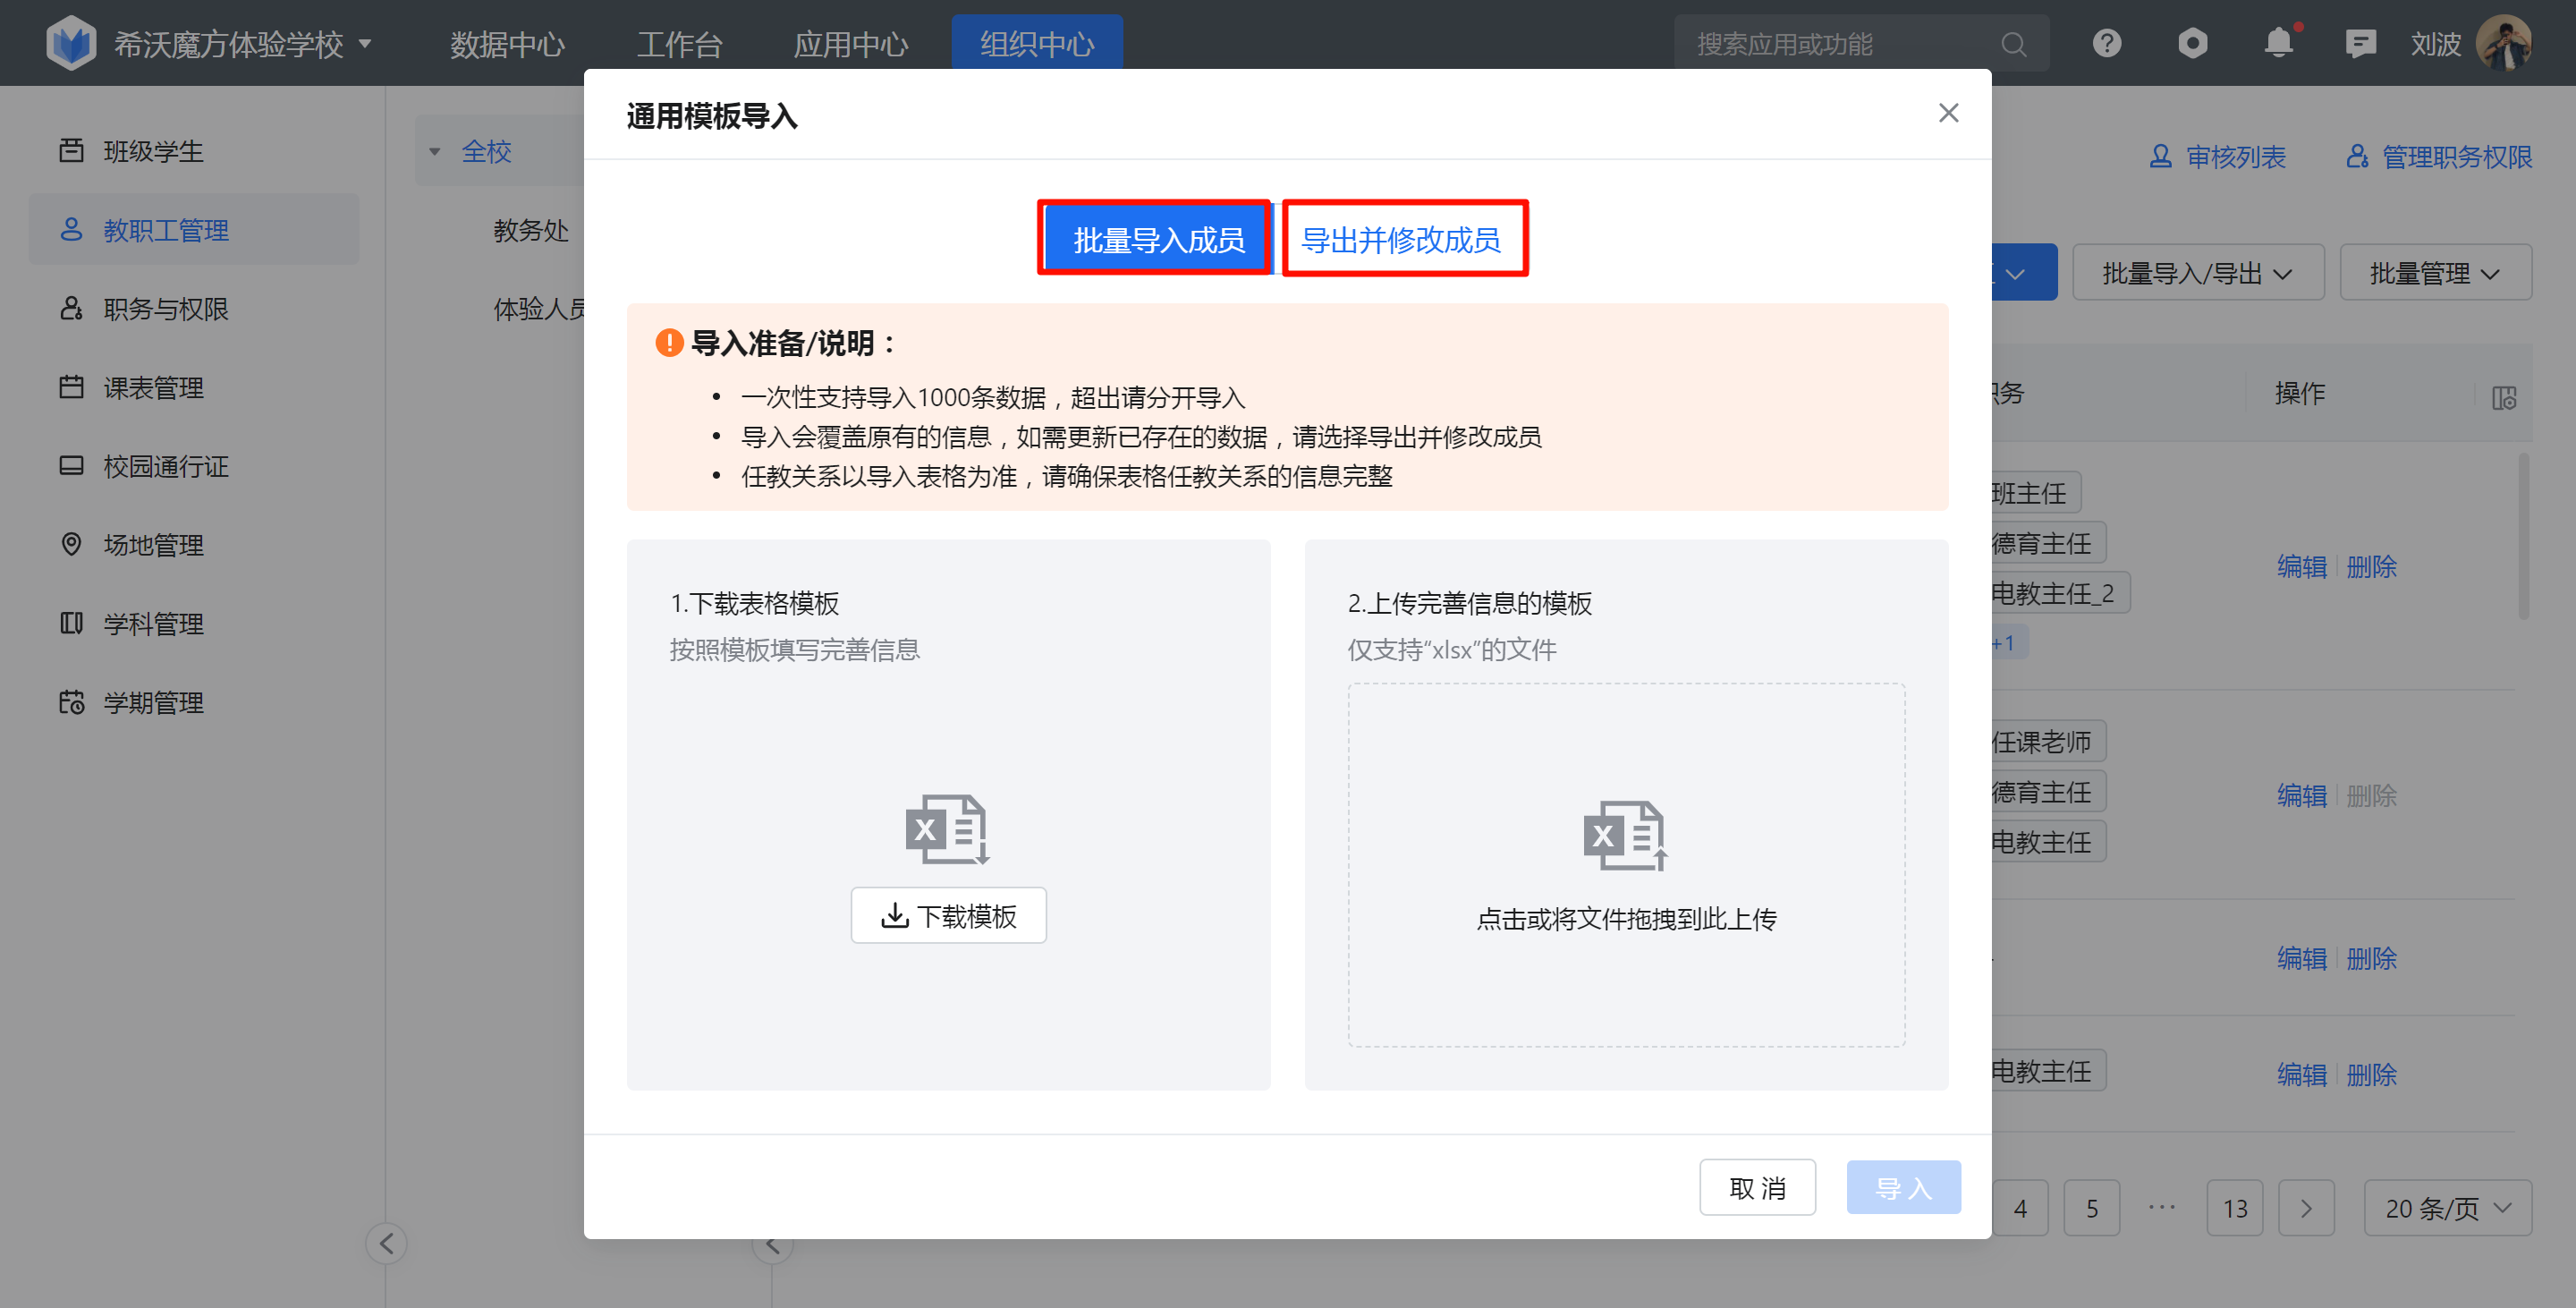Click the search magnifier icon
2576x1308 pixels.
point(2013,44)
